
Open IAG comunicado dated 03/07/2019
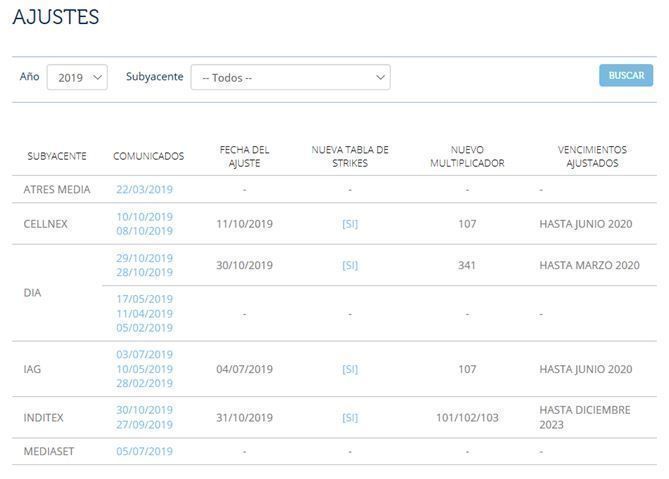[x=144, y=354]
